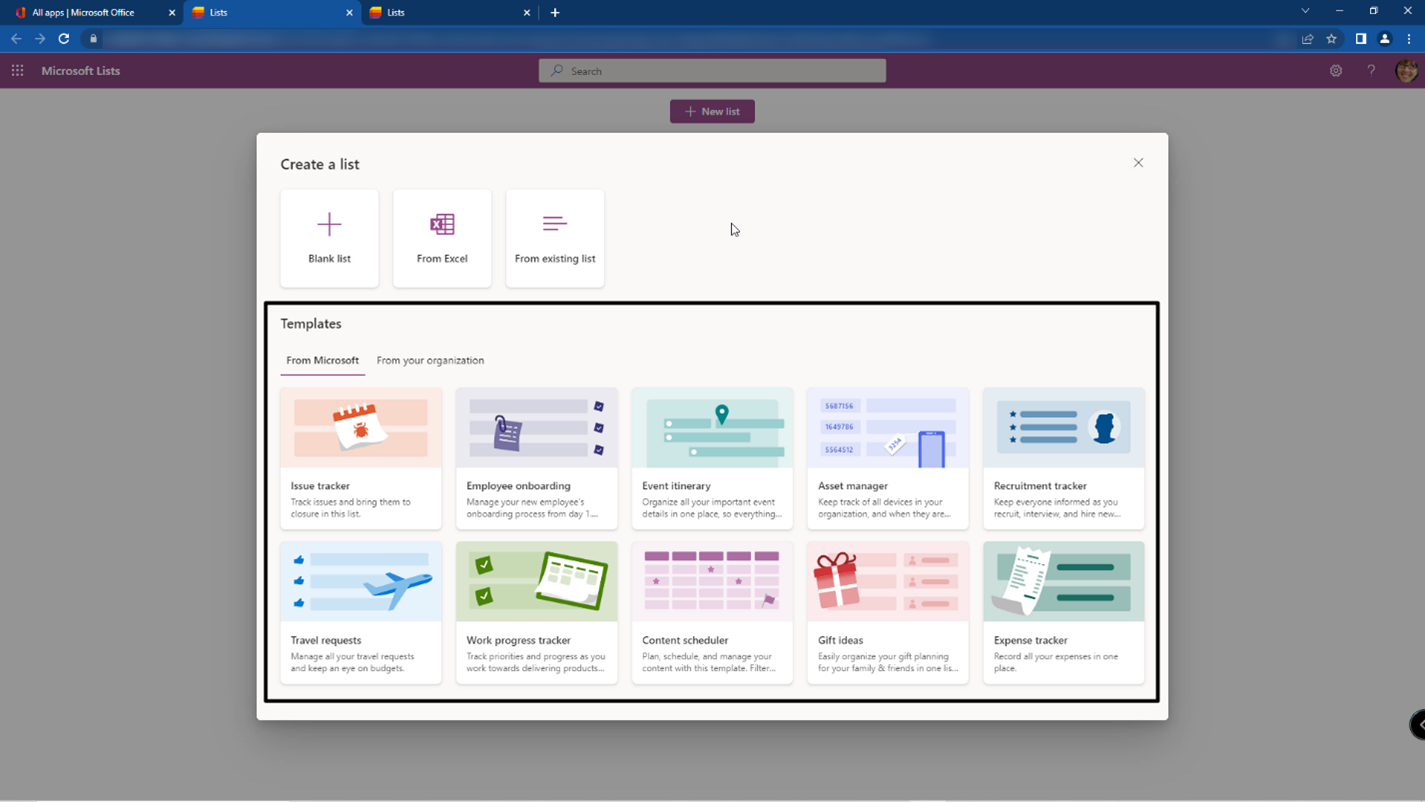1425x802 pixels.
Task: Open the settings gear icon
Action: click(x=1336, y=71)
